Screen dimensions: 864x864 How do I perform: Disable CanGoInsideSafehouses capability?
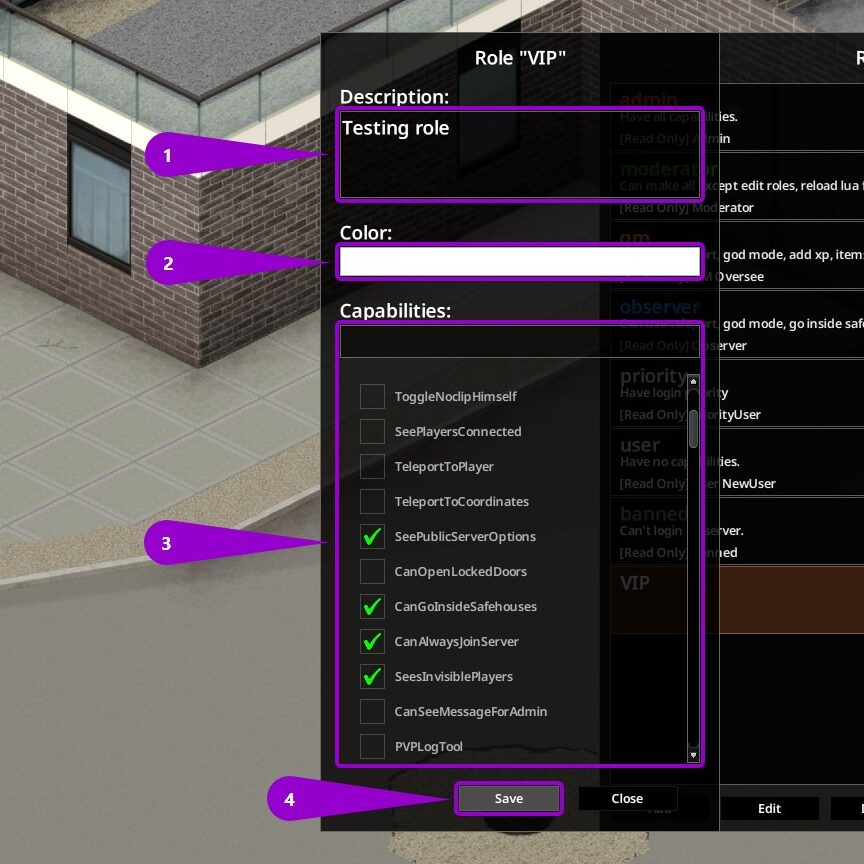[x=372, y=606]
